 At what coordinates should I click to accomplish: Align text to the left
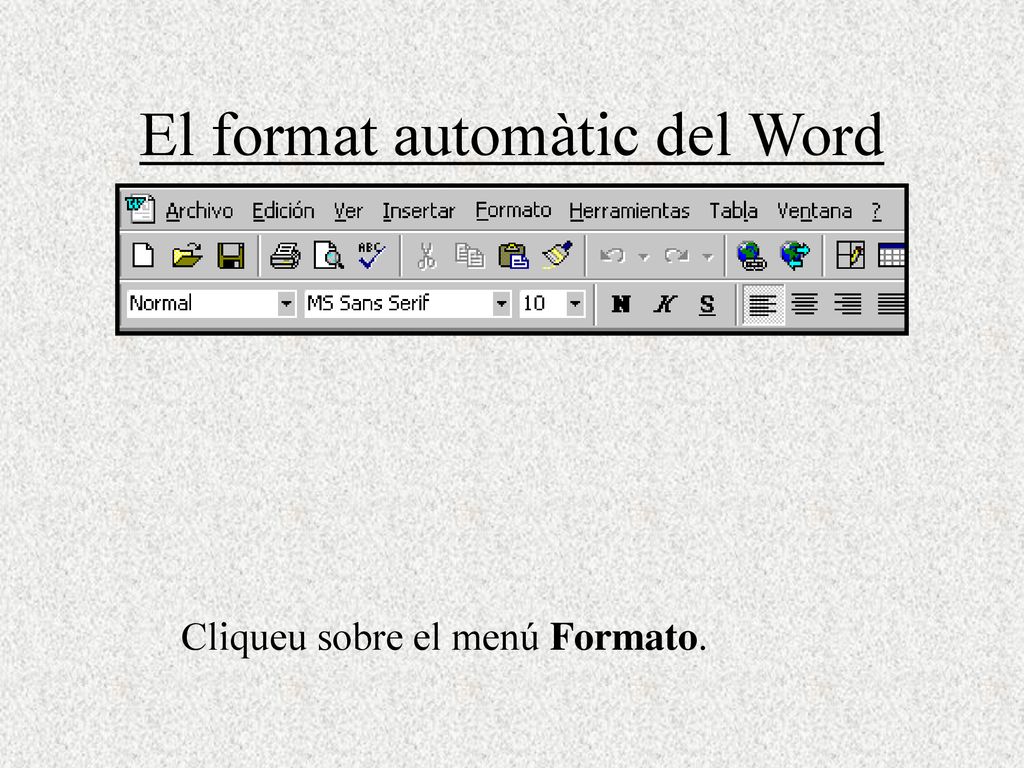click(762, 304)
